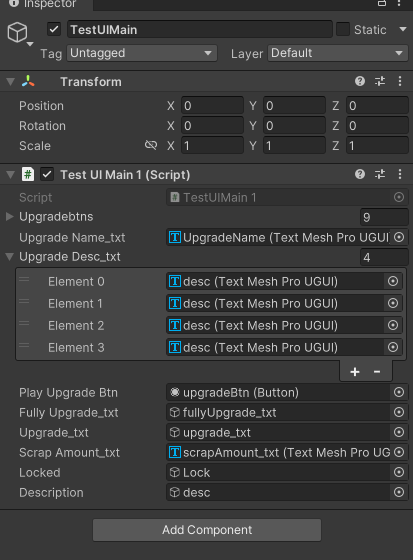Open Transform component help reference
Image resolution: width=413 pixels, height=560 pixels.
pos(360,81)
